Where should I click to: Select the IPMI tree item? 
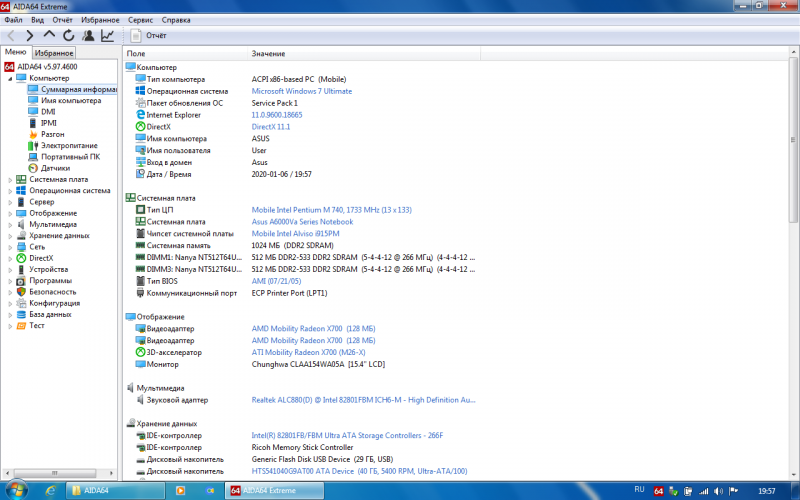(x=48, y=123)
